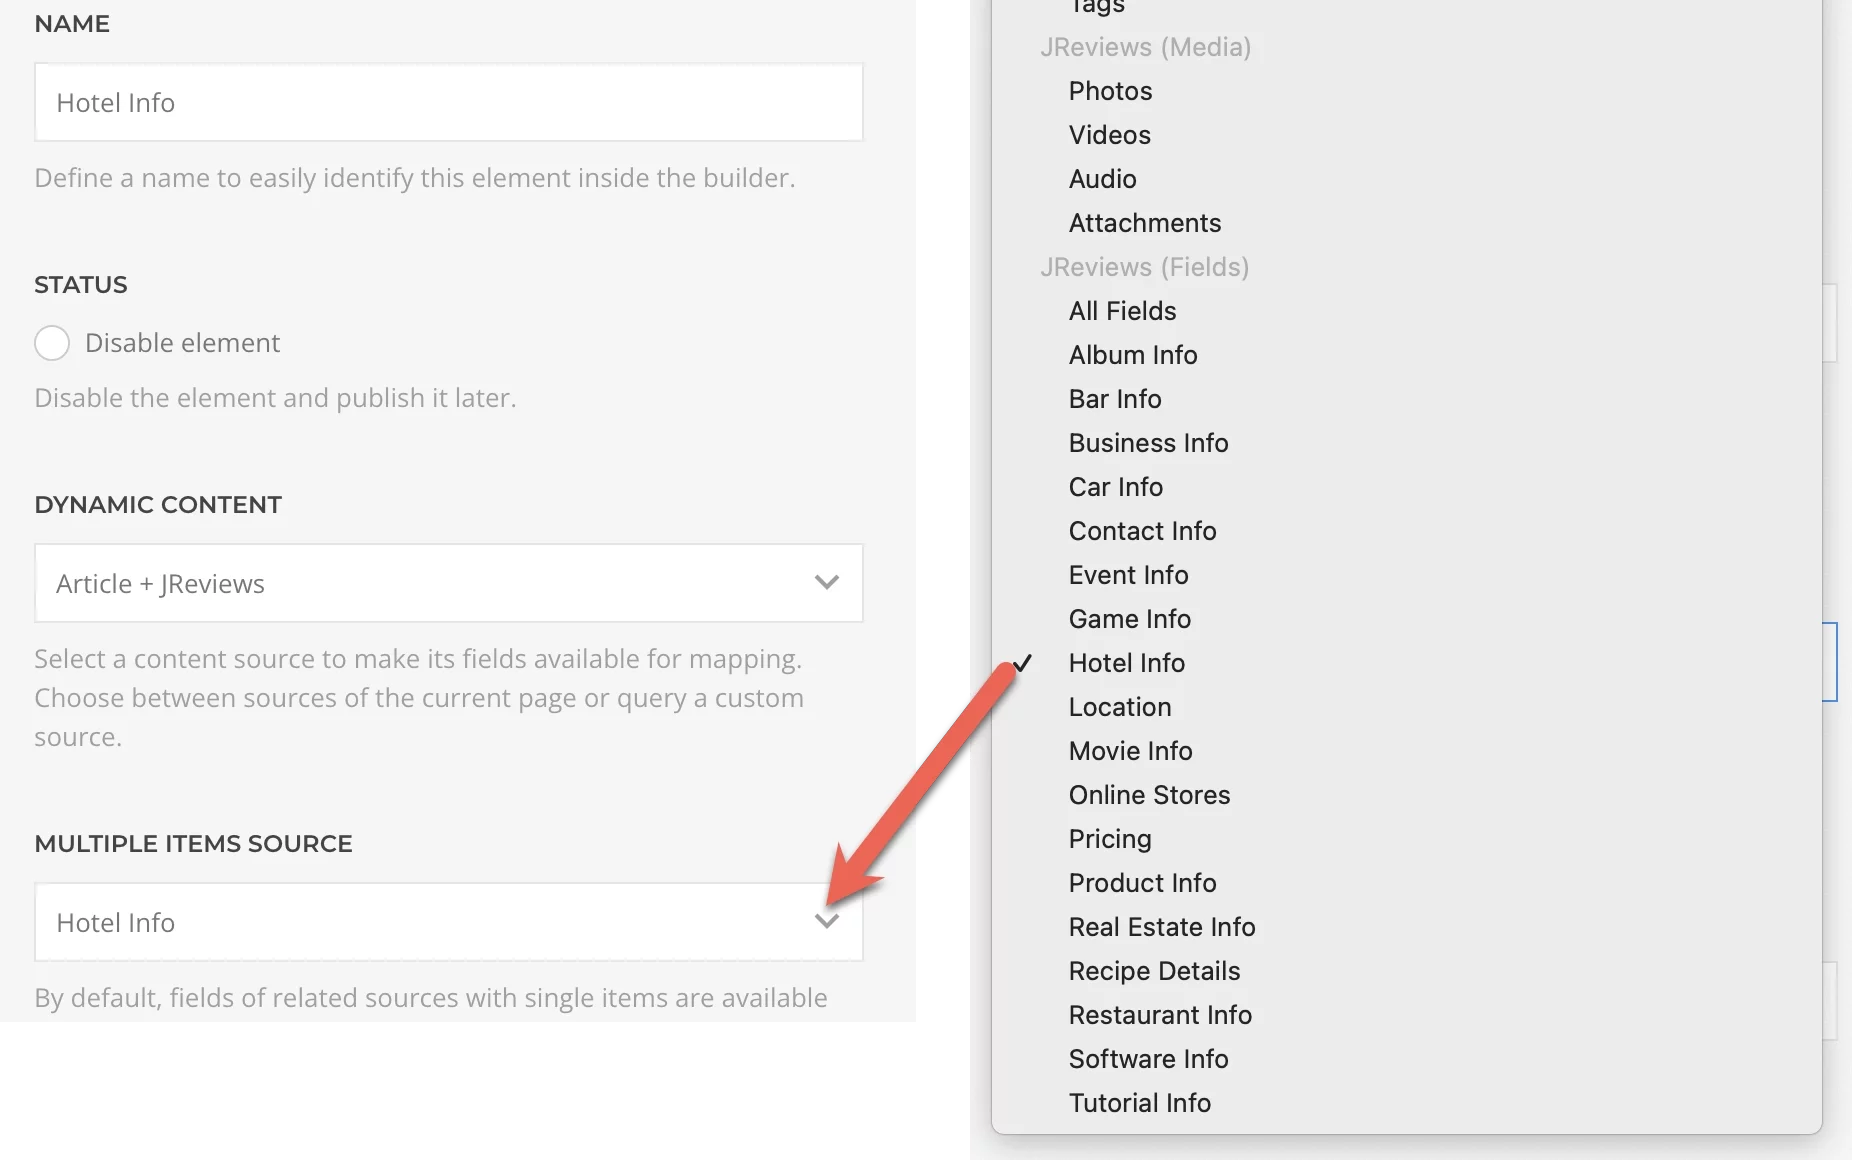Toggle the Disable element radio button
Viewport: 1852px width, 1160px height.
[52, 343]
